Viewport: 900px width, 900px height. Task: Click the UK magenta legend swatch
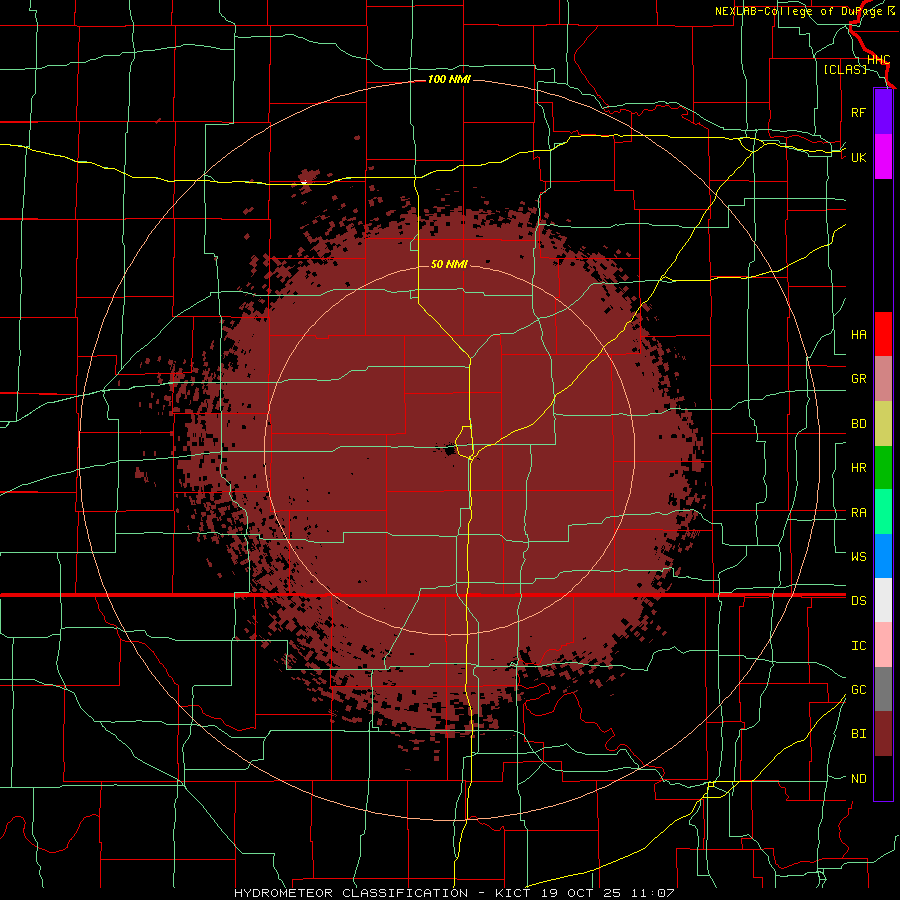(883, 157)
